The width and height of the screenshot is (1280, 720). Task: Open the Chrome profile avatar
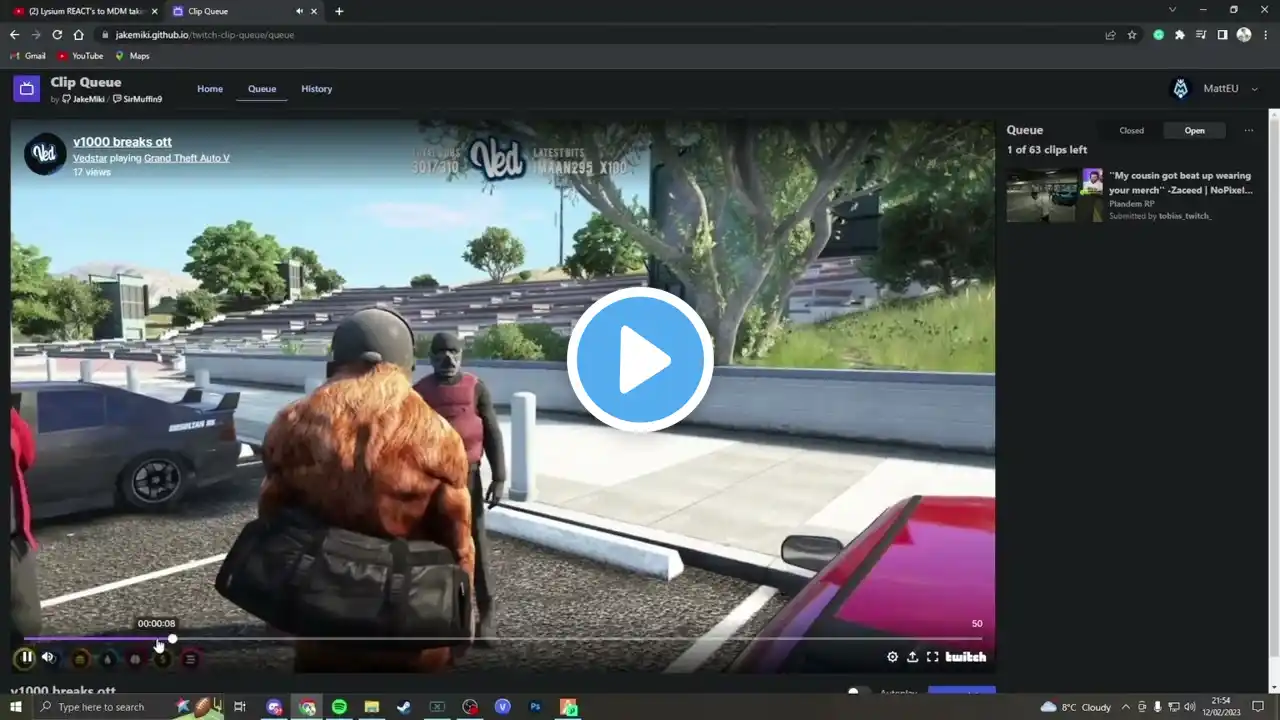coord(1243,34)
